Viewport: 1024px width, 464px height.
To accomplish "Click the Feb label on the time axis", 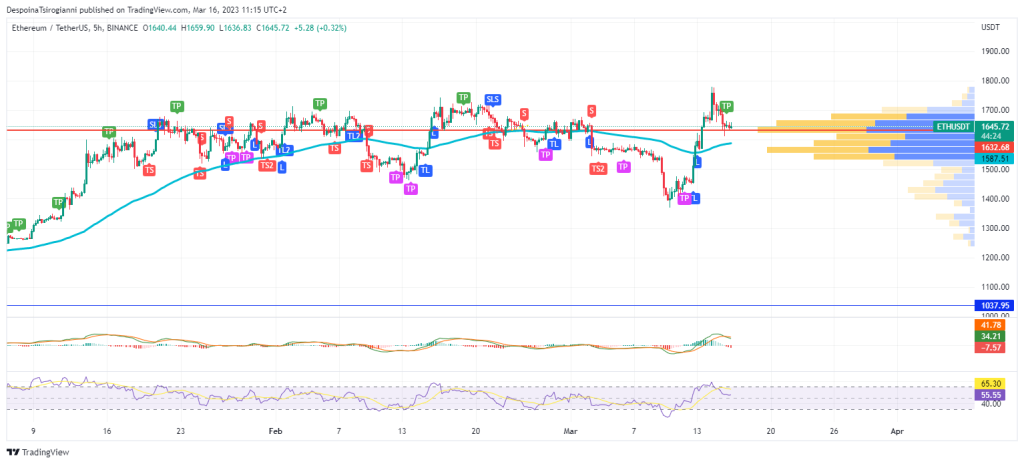I will (275, 431).
